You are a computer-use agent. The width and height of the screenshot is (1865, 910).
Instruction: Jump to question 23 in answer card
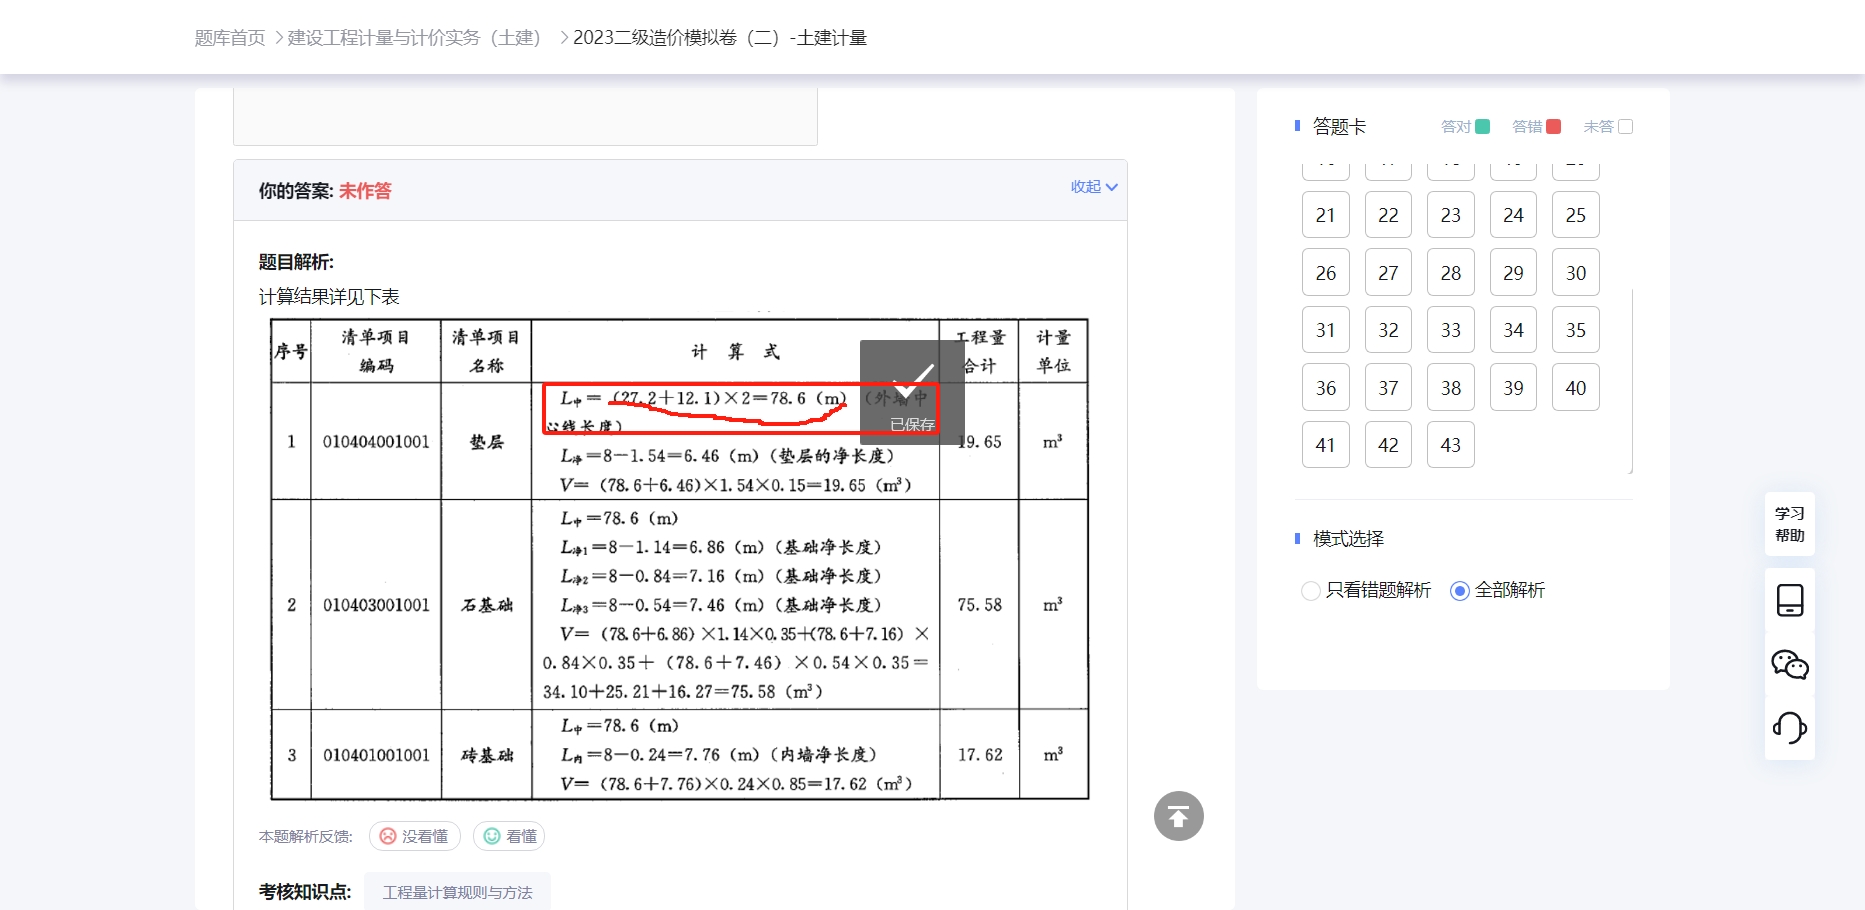coord(1451,215)
